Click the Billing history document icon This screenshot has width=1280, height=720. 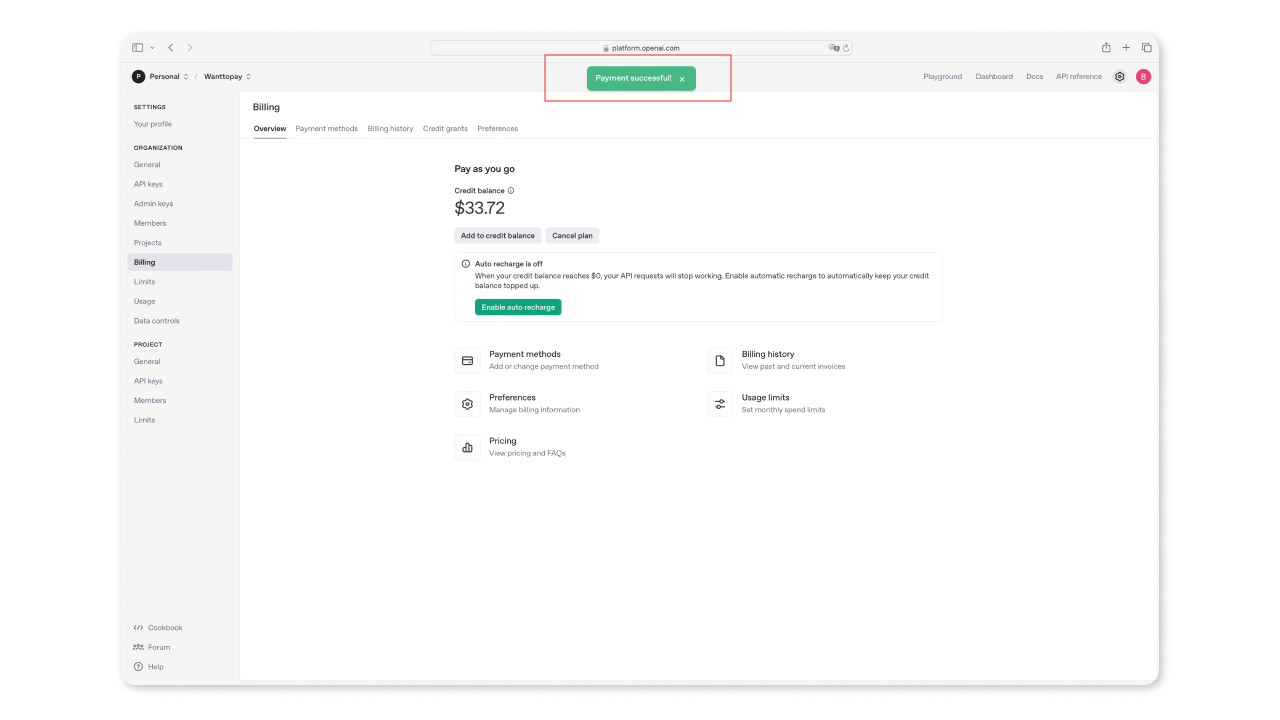[x=720, y=360]
